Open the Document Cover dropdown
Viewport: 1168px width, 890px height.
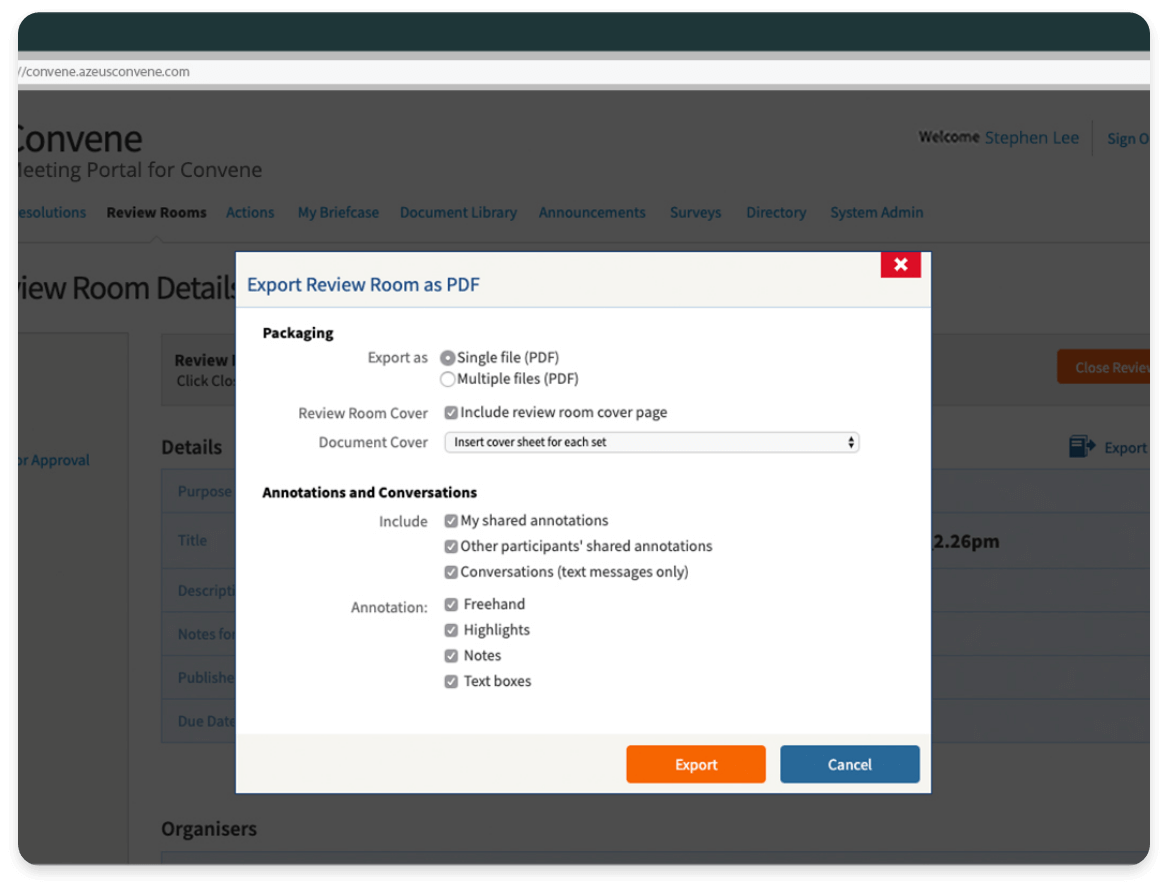pos(651,442)
